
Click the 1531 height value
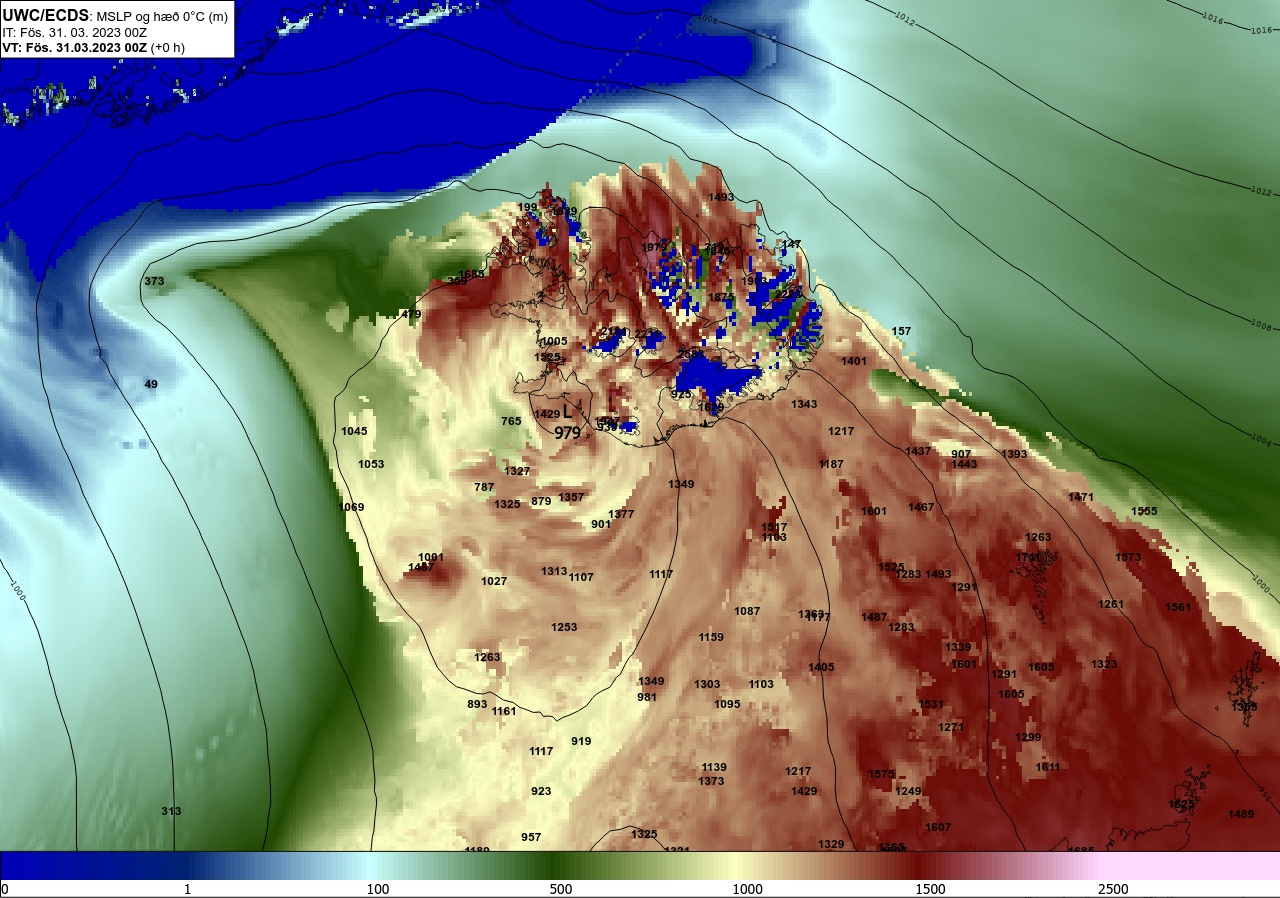pyautogui.click(x=931, y=704)
